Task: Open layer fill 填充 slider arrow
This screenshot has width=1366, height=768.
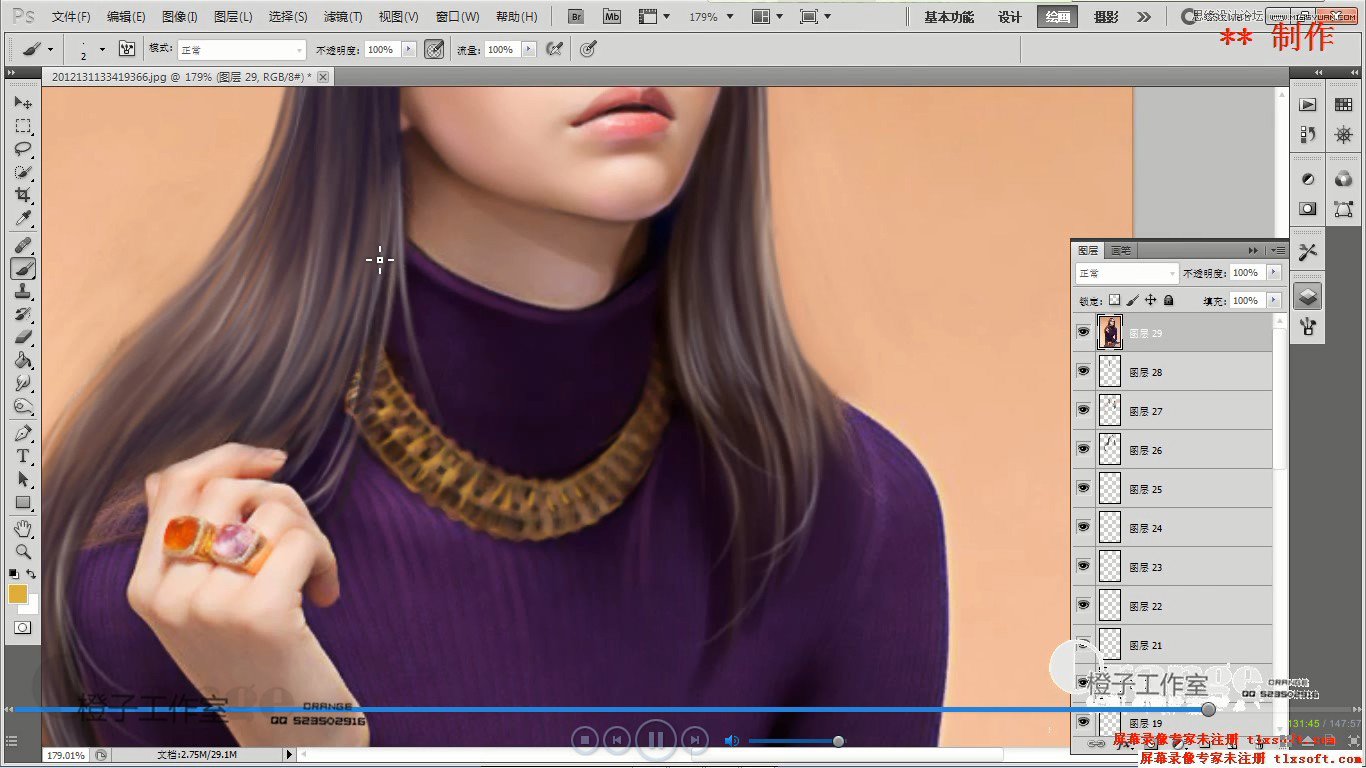Action: [1274, 300]
